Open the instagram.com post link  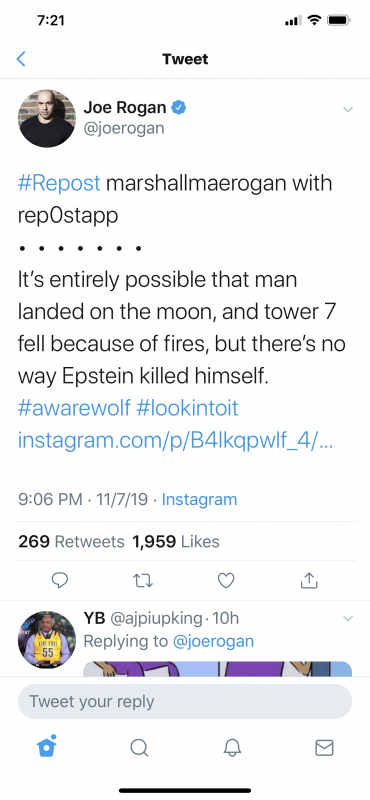[x=176, y=440]
